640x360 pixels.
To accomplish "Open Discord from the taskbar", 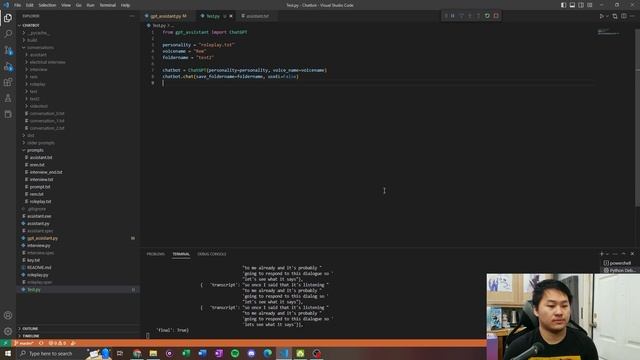I will coord(251,353).
